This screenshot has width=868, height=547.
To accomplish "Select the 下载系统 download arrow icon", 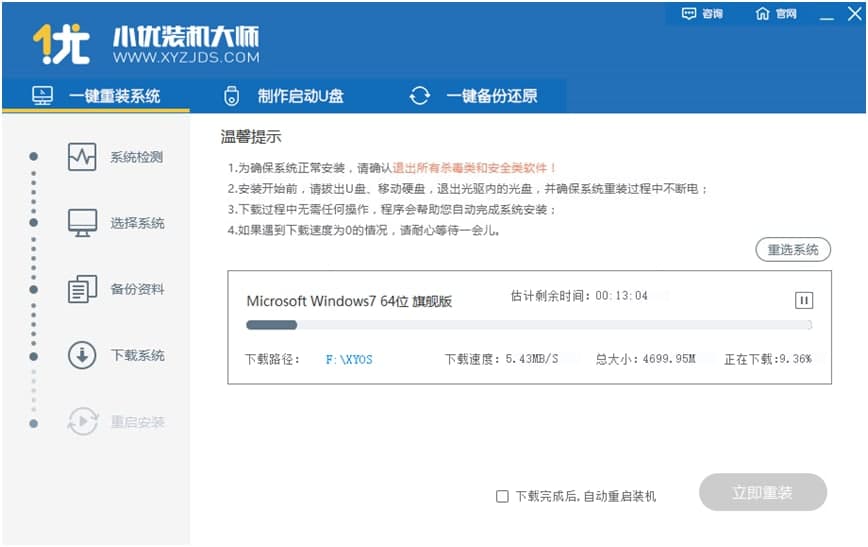I will coord(82,355).
